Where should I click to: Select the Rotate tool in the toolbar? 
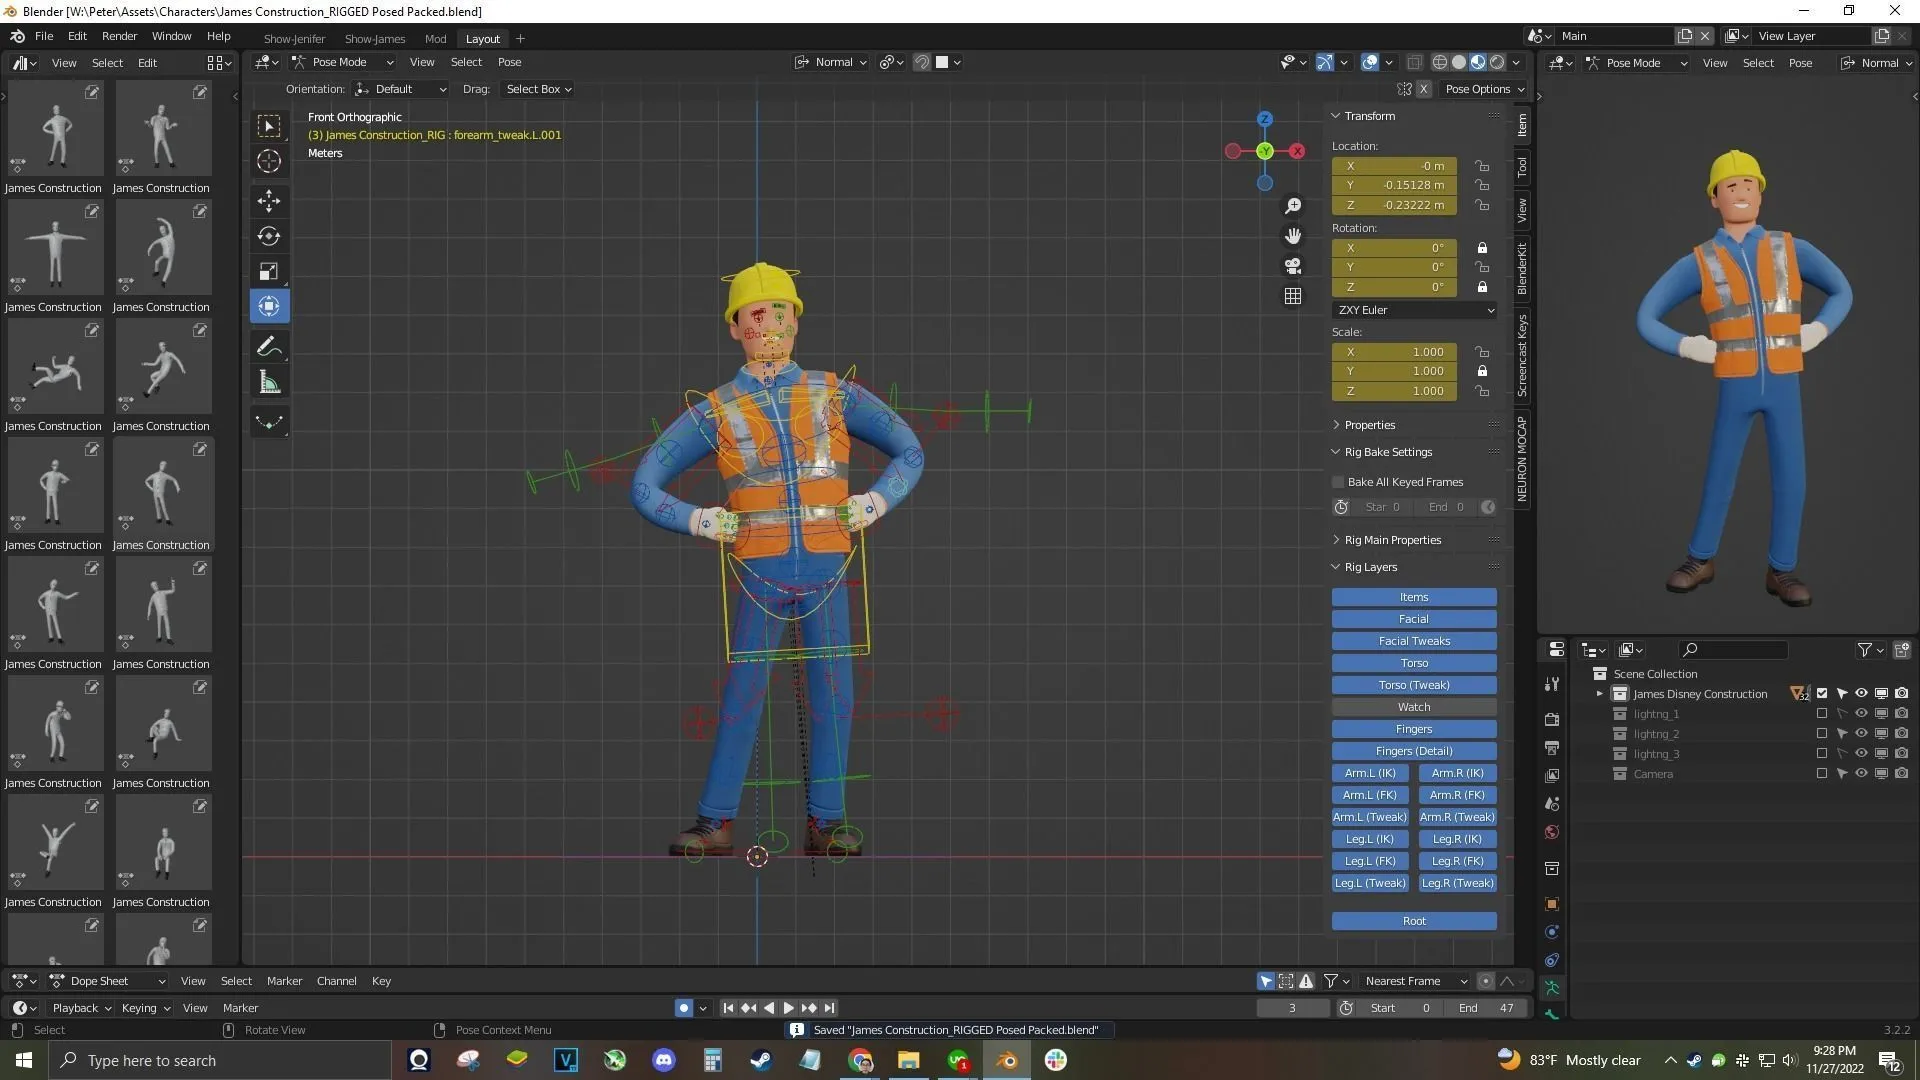pyautogui.click(x=268, y=236)
